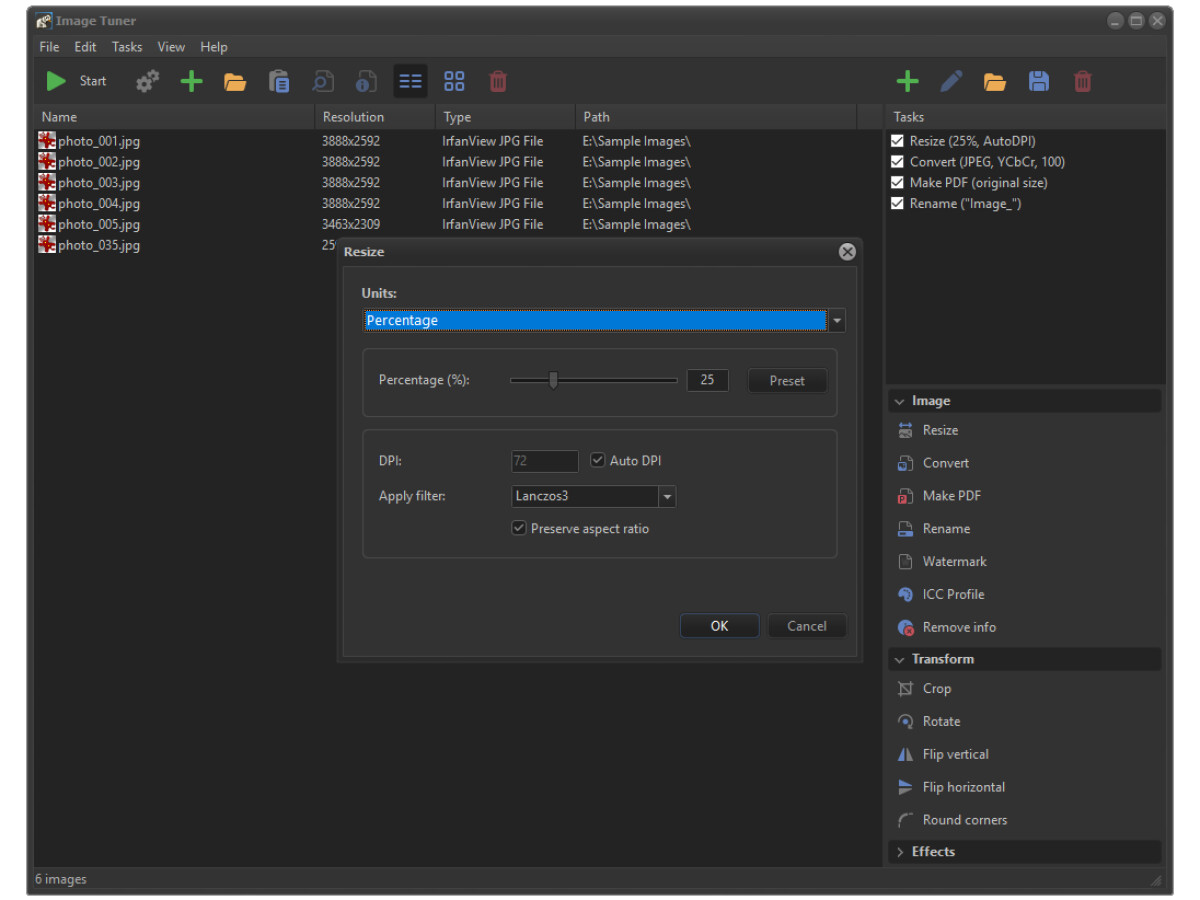
Task: Click the Preset button
Action: 787,381
